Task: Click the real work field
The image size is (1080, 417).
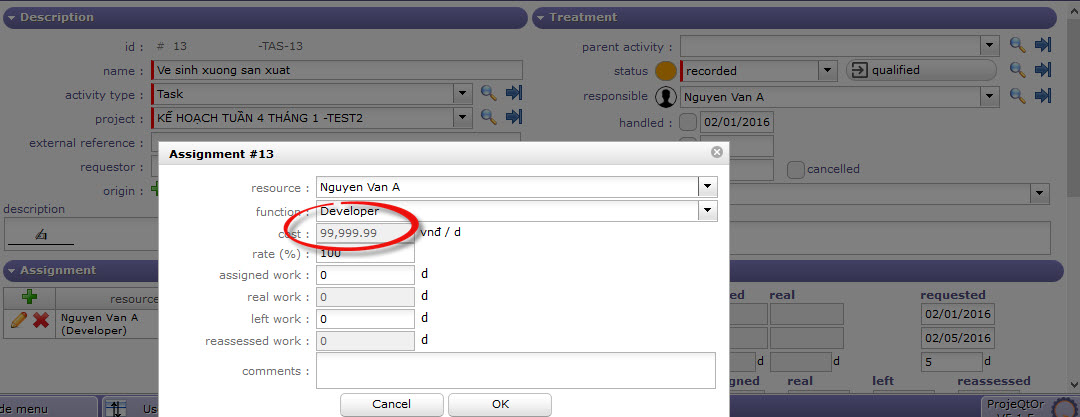Action: coord(365,297)
